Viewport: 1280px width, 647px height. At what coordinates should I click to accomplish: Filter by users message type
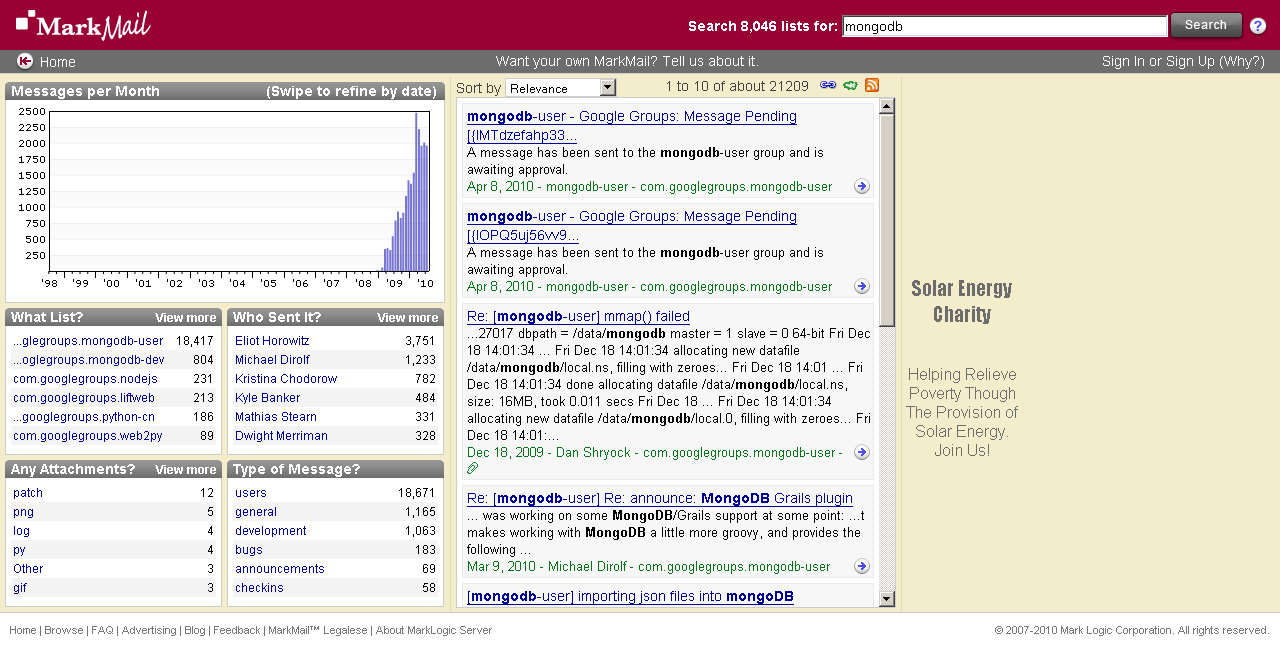251,493
